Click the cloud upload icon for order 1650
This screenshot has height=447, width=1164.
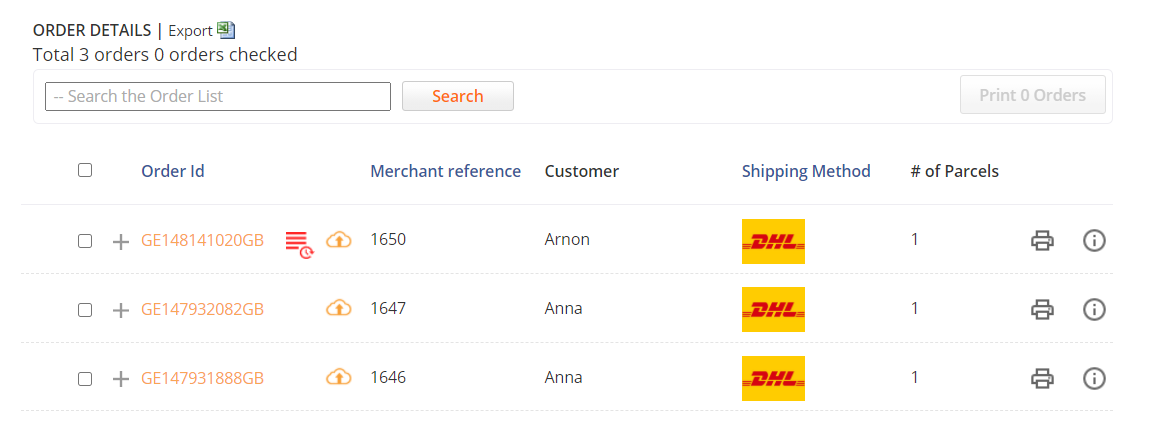(x=340, y=240)
